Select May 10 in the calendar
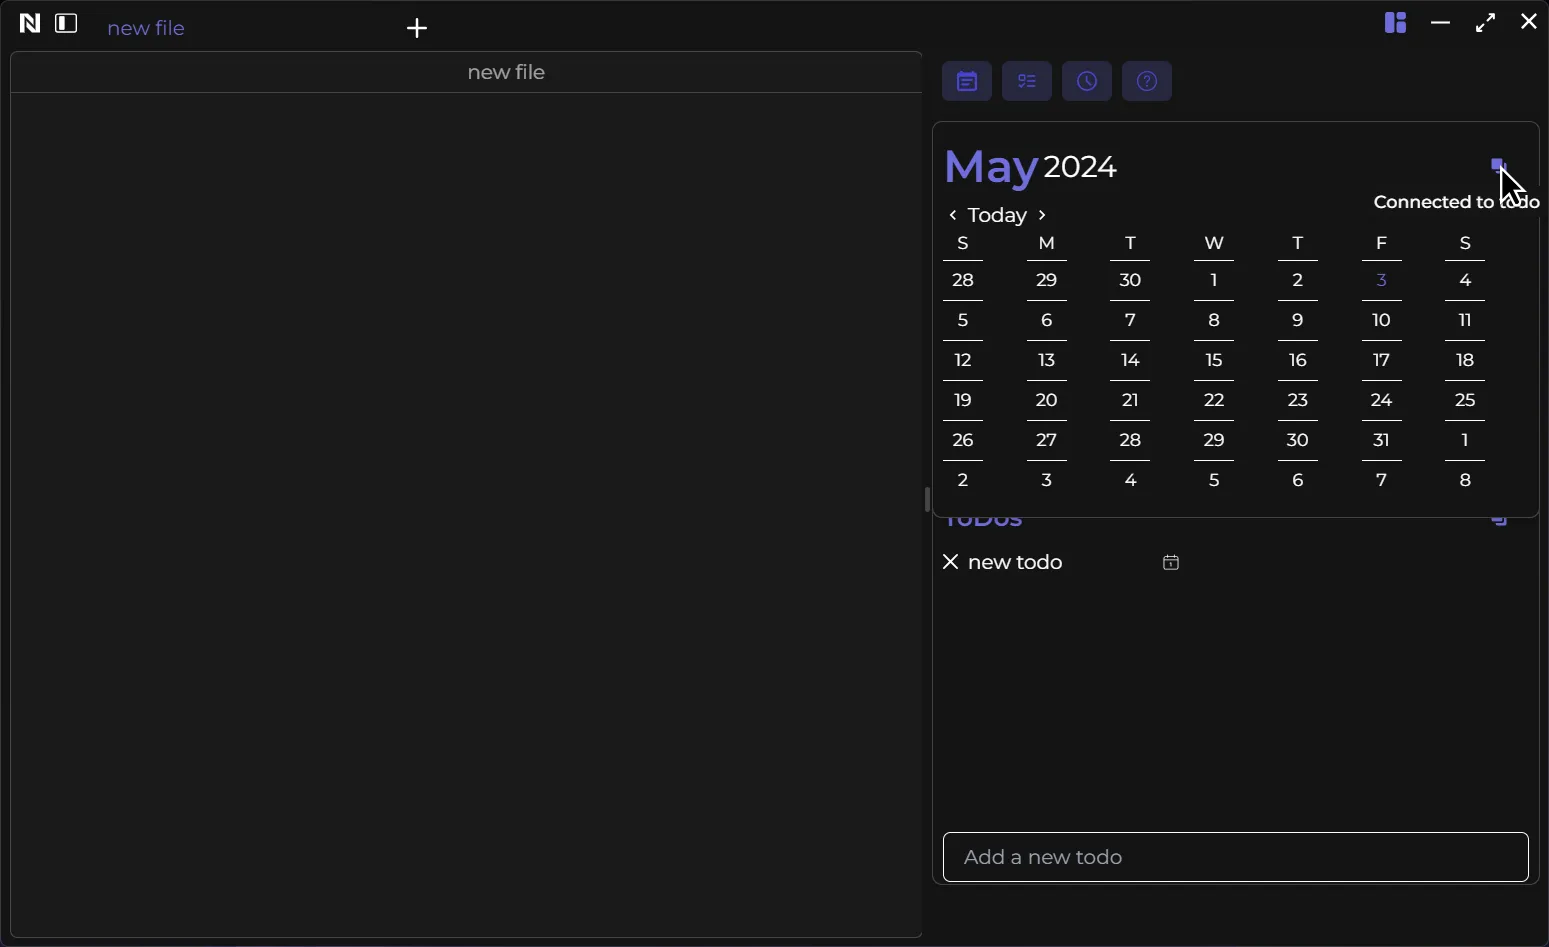This screenshot has height=947, width=1549. point(1381,321)
